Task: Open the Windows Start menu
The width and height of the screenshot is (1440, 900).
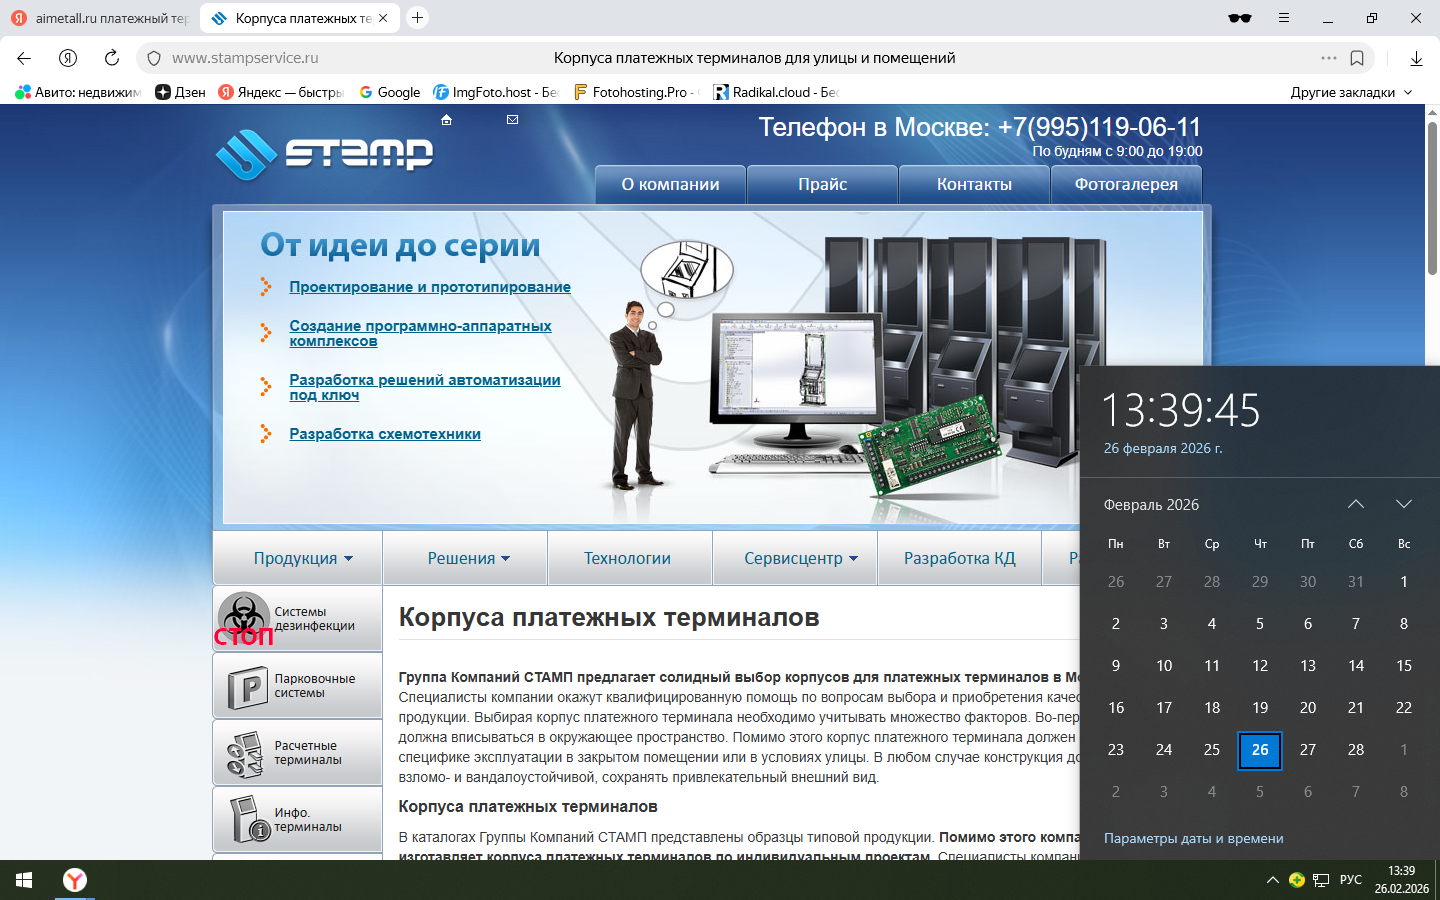Action: (24, 880)
